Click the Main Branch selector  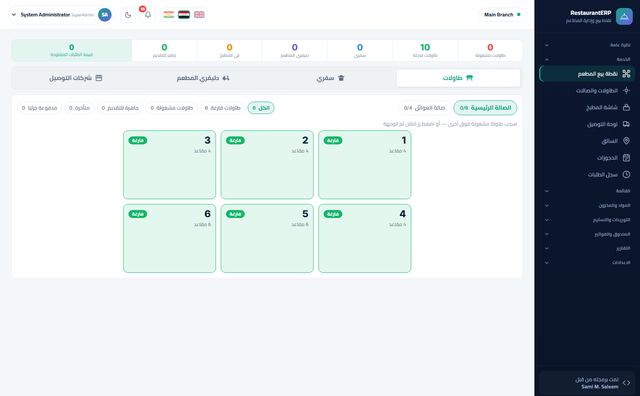pos(502,15)
